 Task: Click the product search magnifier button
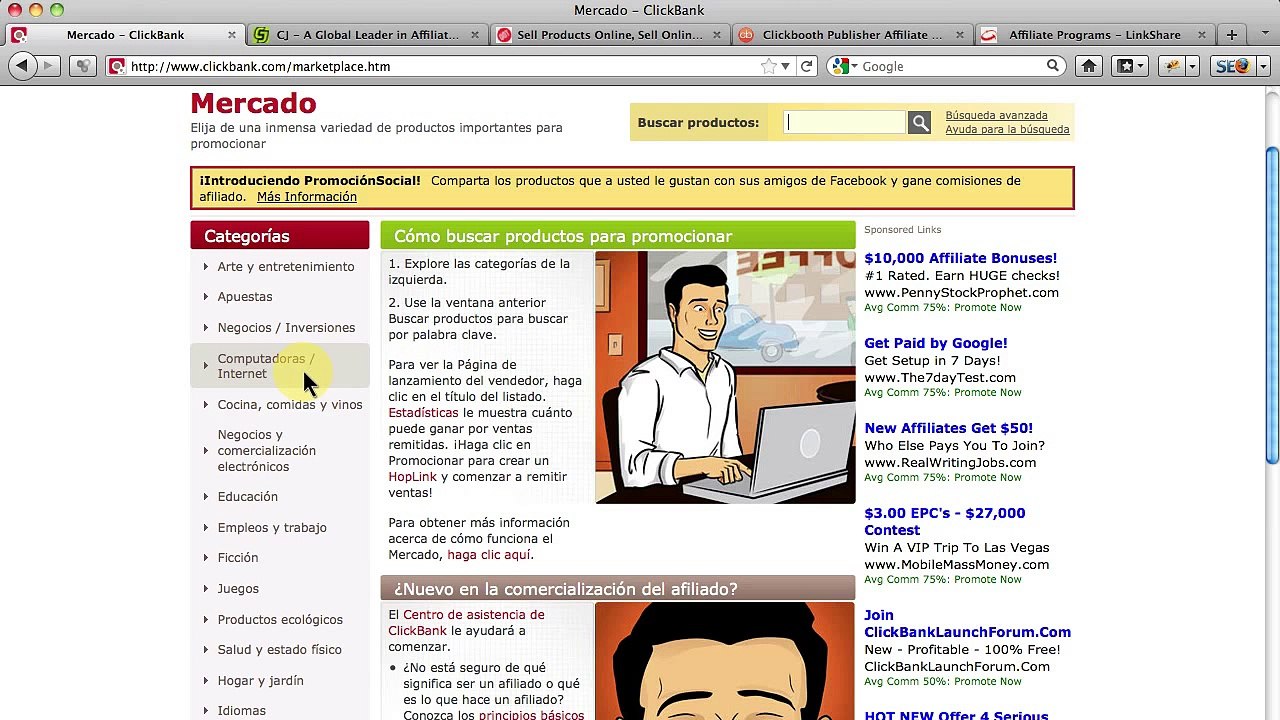coord(919,122)
